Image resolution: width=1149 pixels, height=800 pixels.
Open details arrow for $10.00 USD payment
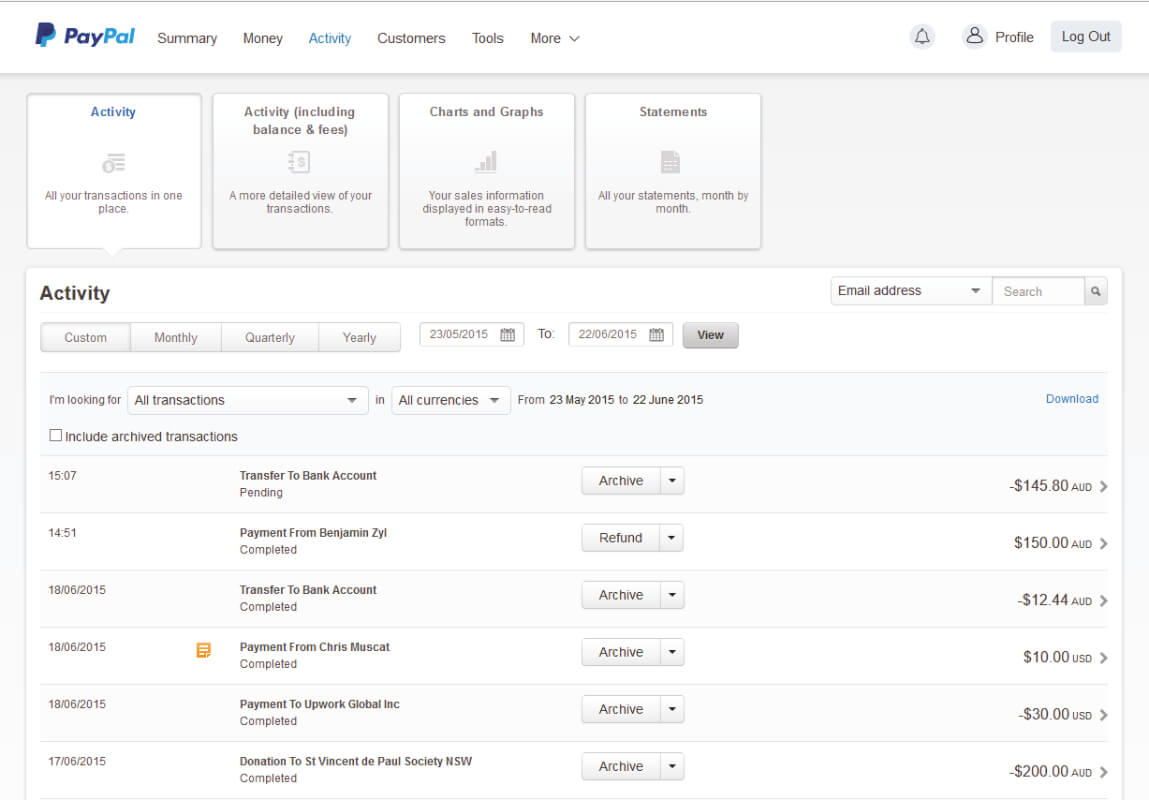point(1104,658)
